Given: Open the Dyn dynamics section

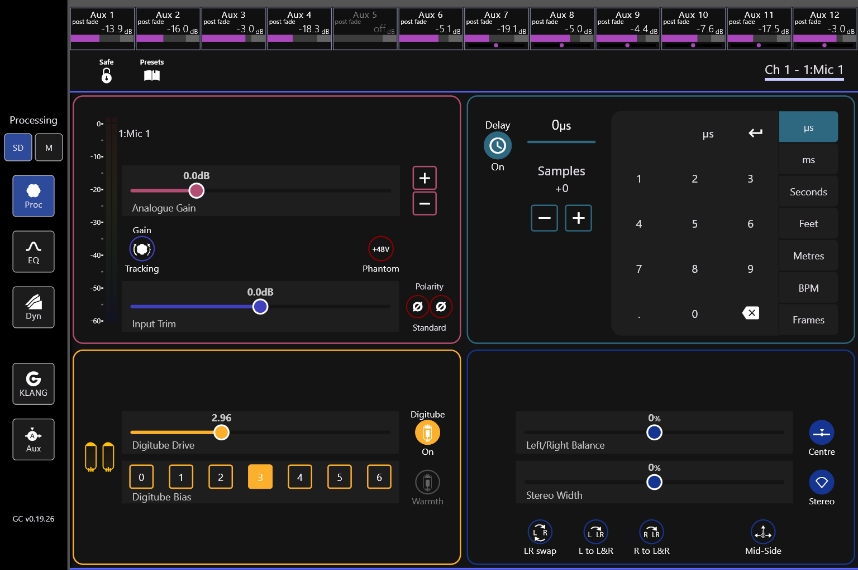Looking at the screenshot, I should coord(33,307).
